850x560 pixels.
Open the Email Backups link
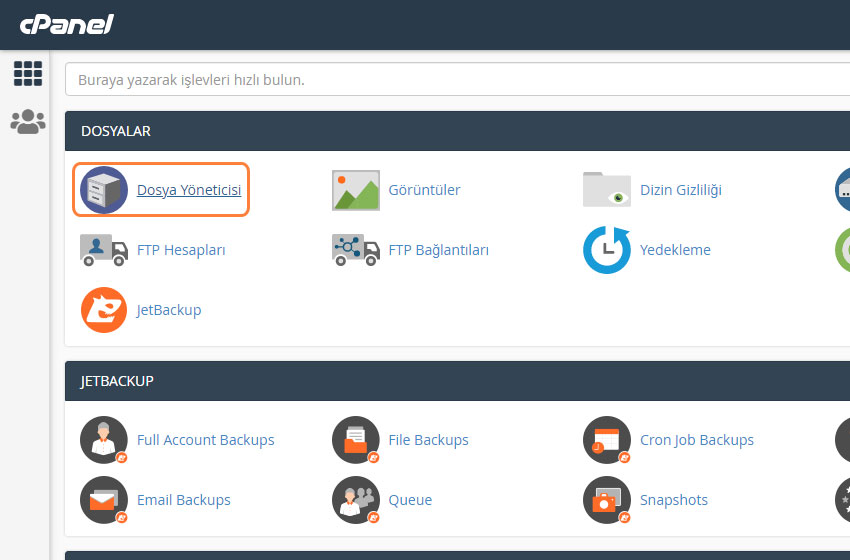click(183, 500)
